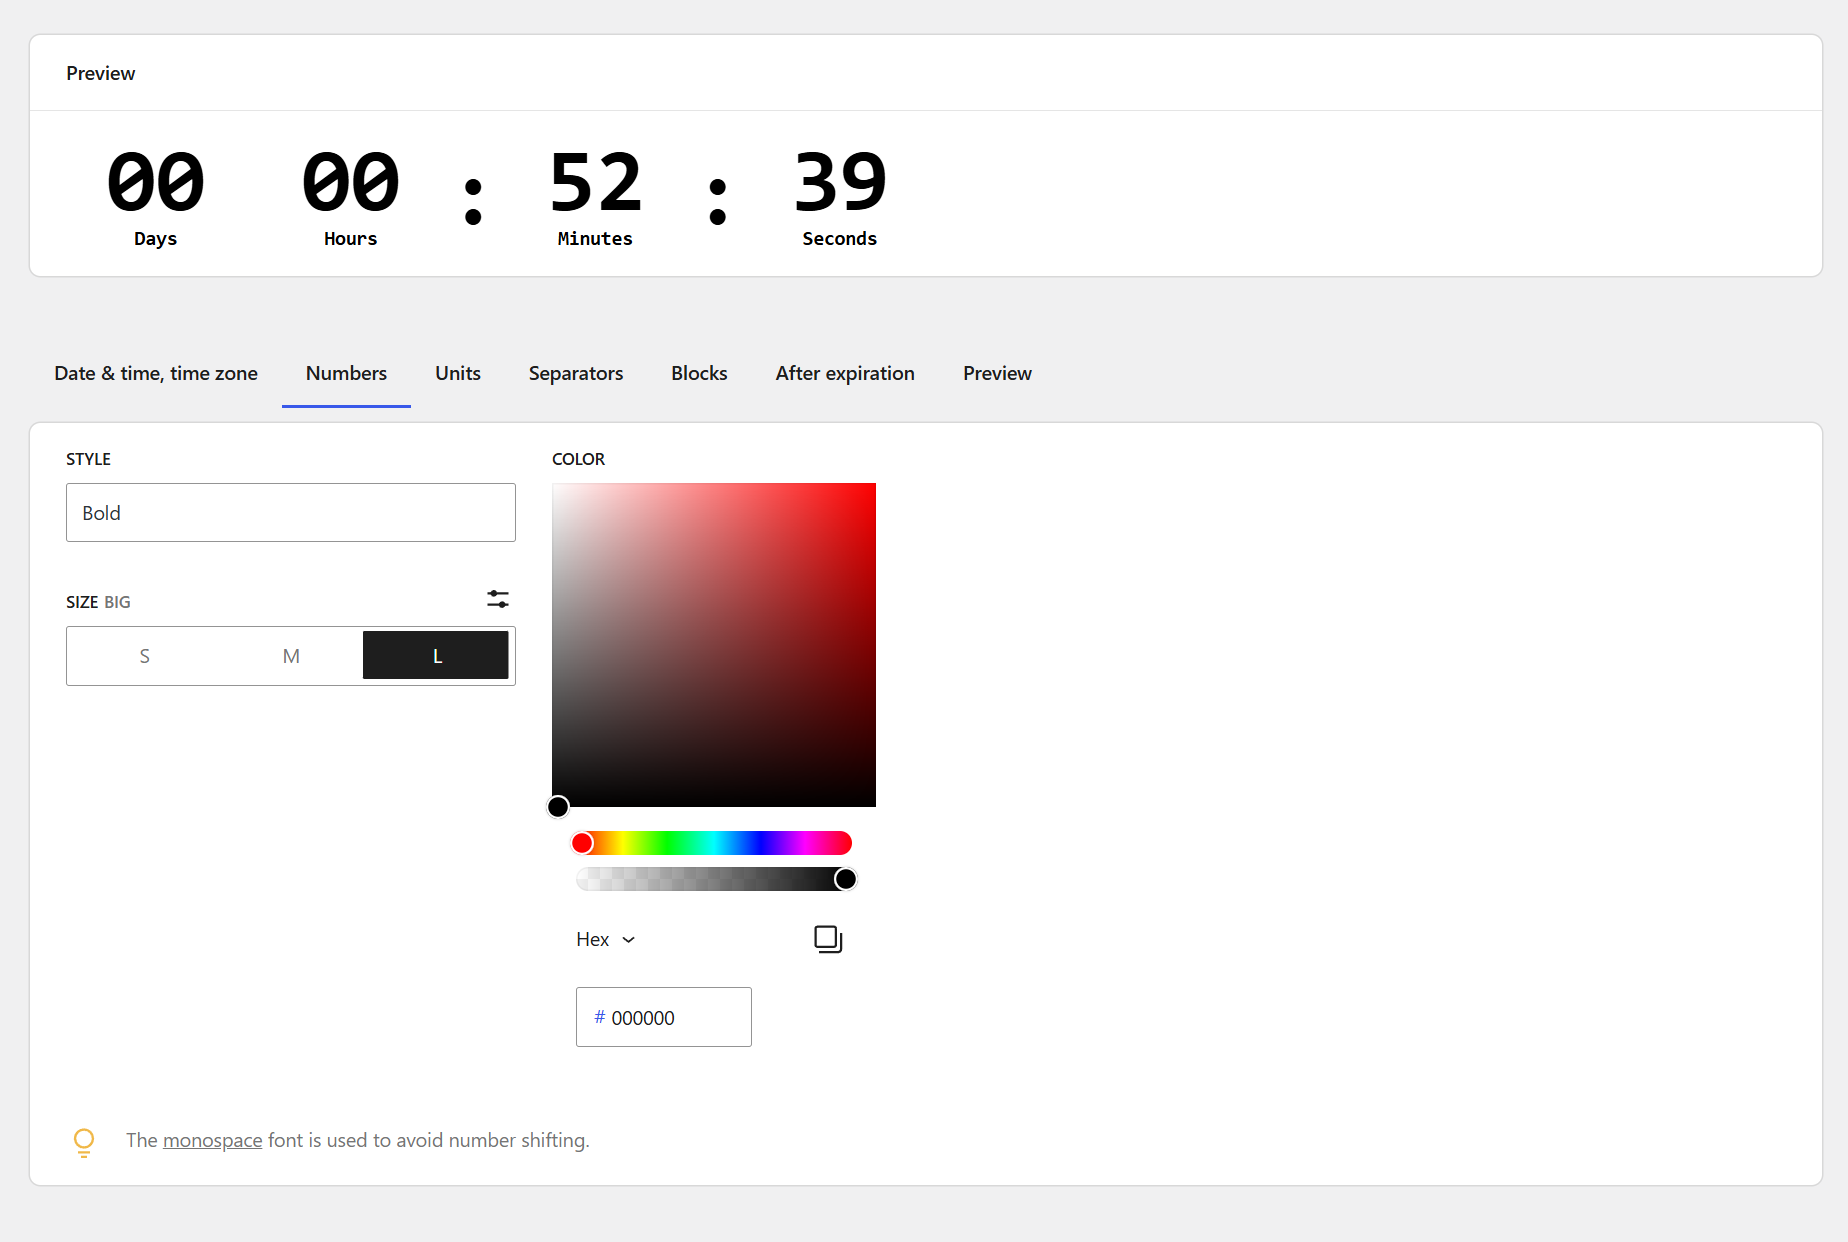The image size is (1848, 1242).
Task: Switch to the Separators tab
Action: [x=576, y=373]
